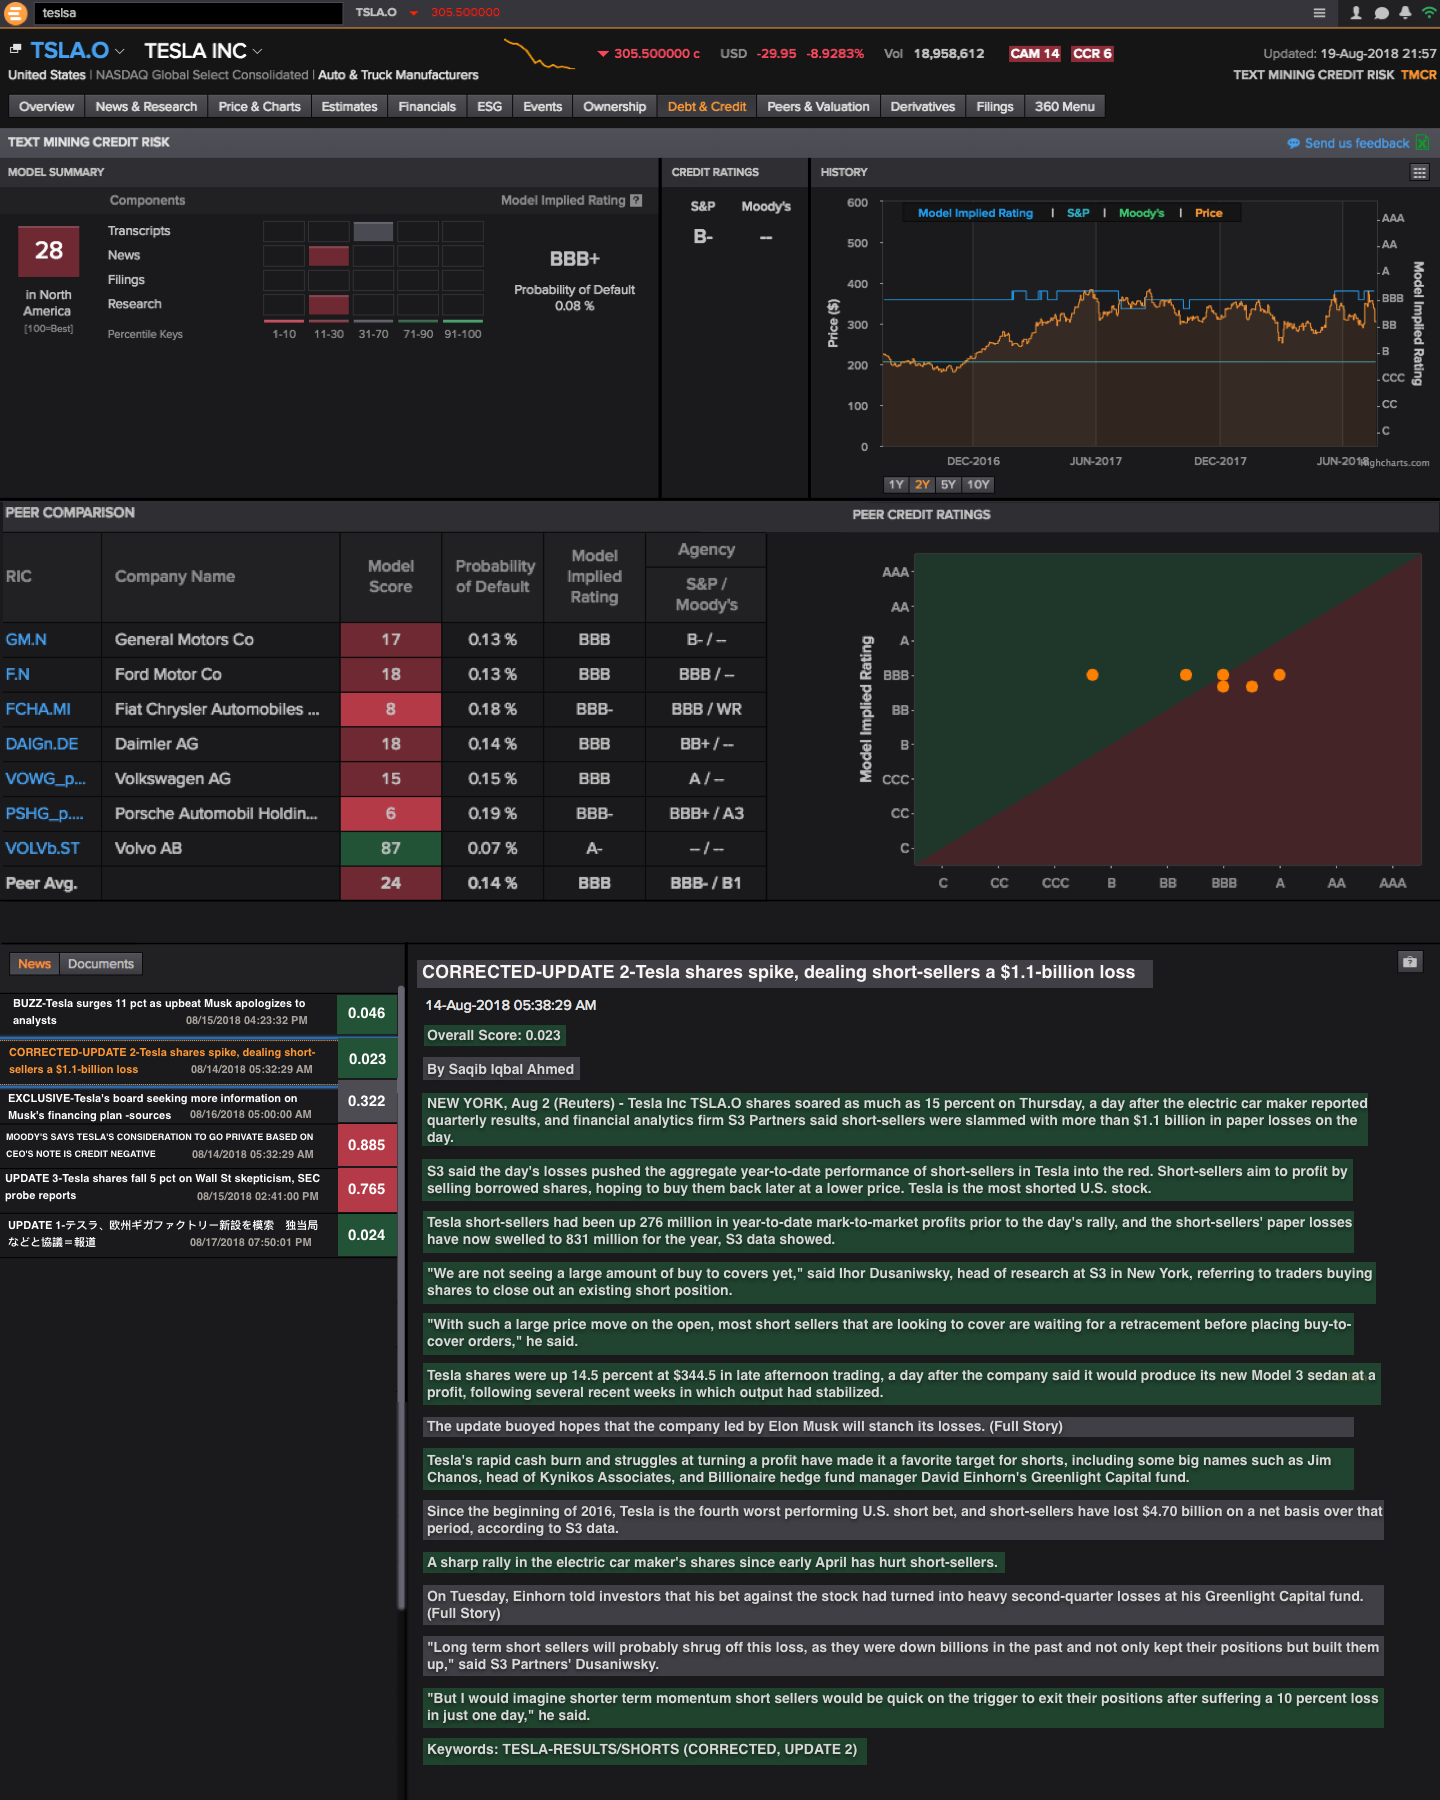Click the camera snapshot icon above the article

pyautogui.click(x=1410, y=962)
